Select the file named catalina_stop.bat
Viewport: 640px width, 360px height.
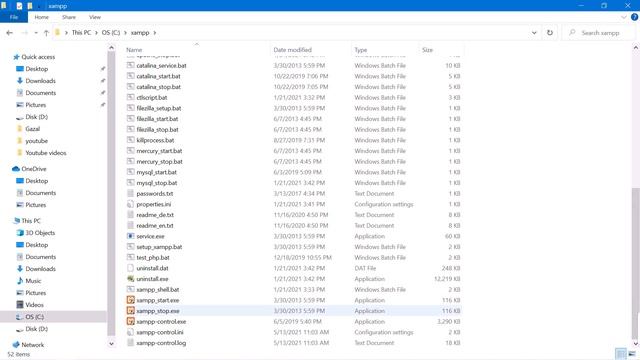click(x=158, y=87)
